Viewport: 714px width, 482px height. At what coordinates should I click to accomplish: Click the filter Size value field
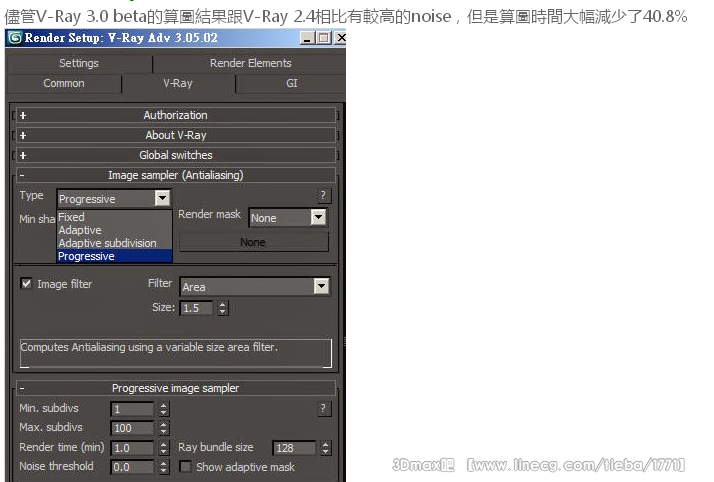(x=197, y=308)
